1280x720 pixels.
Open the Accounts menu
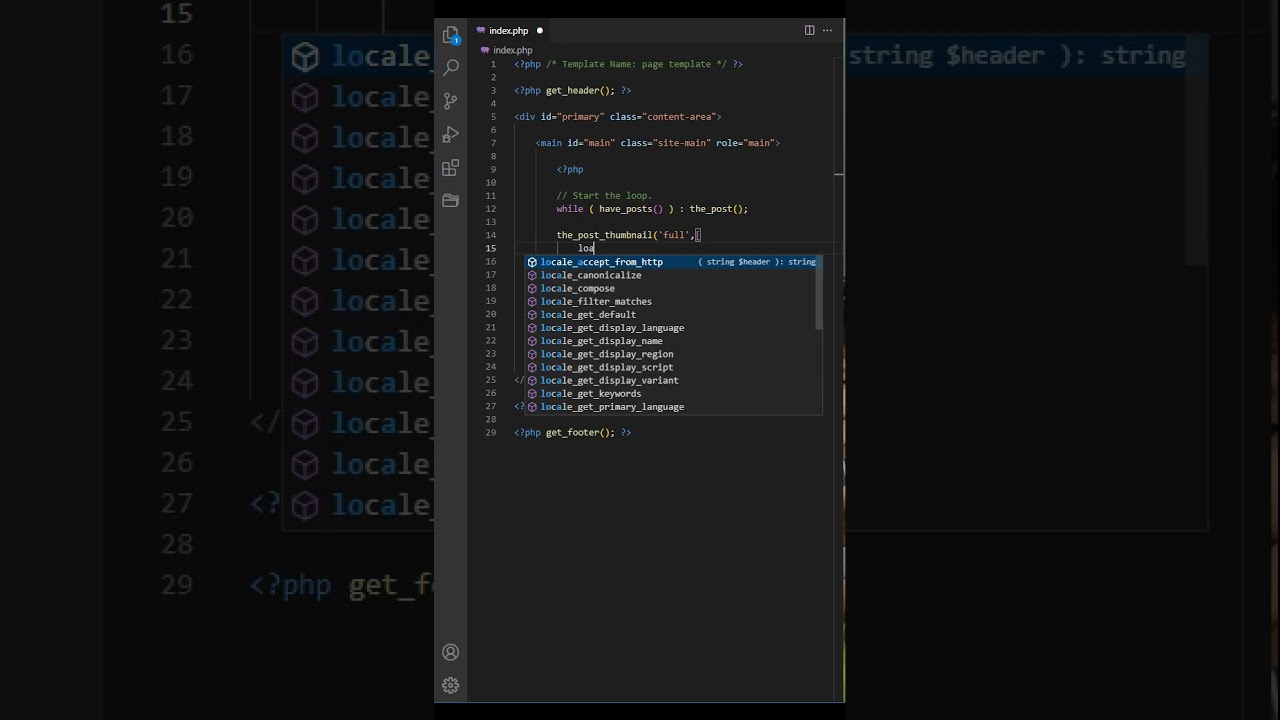click(x=451, y=653)
